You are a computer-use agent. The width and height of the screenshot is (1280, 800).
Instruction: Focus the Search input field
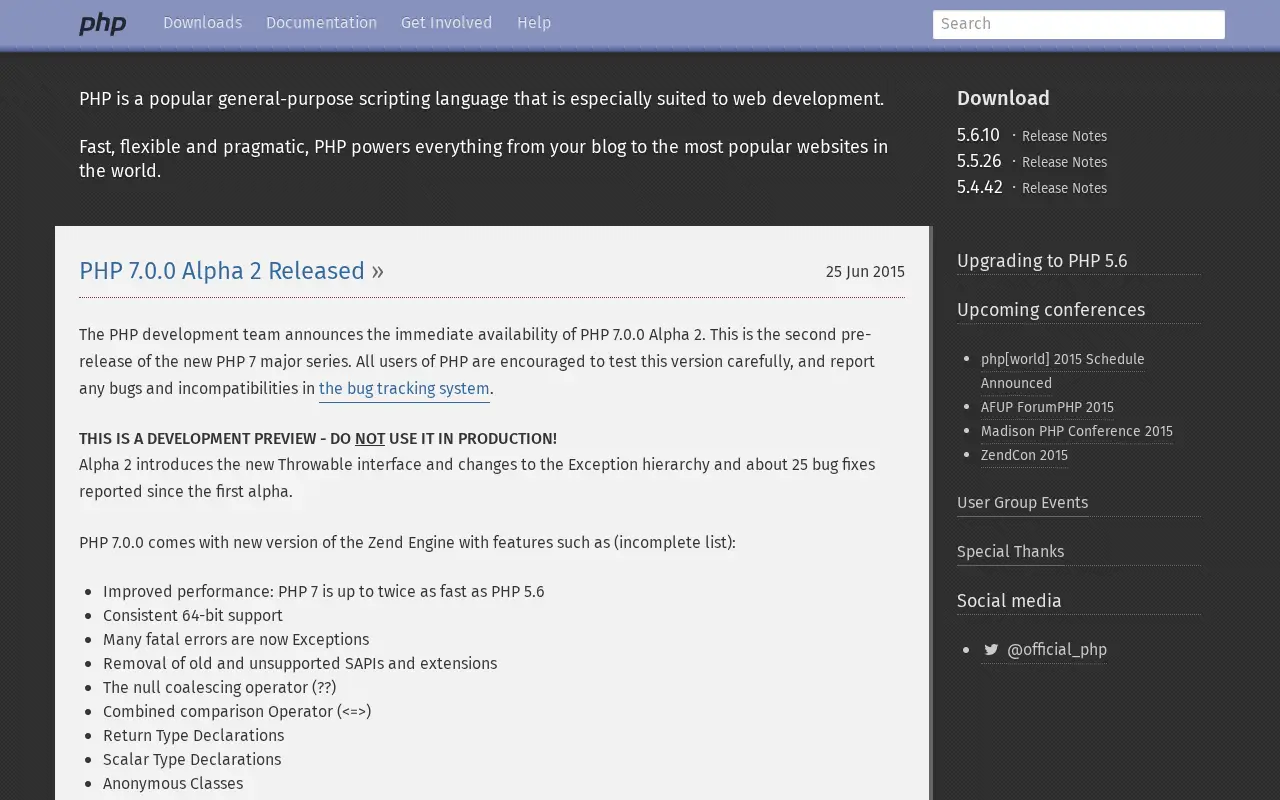tap(1078, 24)
